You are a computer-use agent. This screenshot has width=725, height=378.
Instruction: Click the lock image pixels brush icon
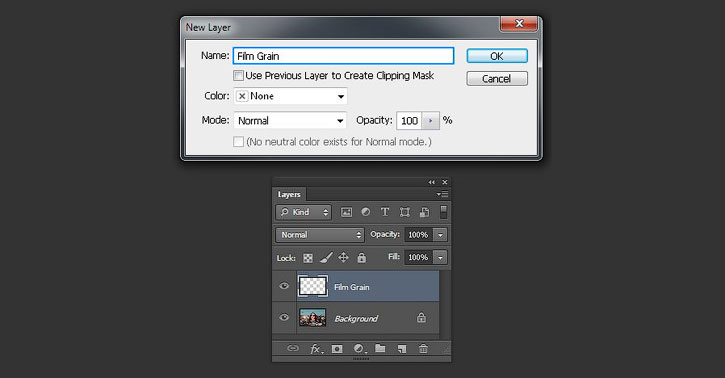click(326, 257)
